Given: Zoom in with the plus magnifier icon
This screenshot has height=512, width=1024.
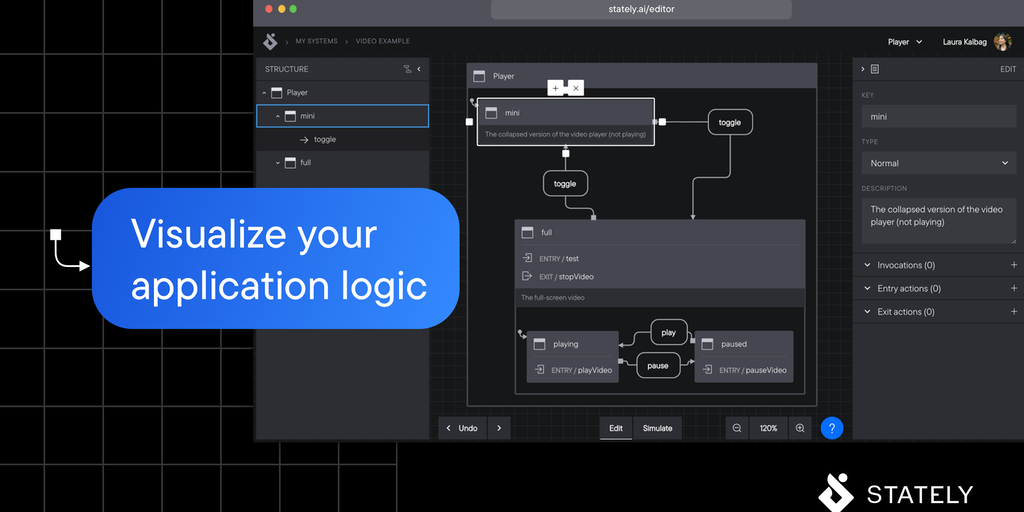Looking at the screenshot, I should coord(800,428).
